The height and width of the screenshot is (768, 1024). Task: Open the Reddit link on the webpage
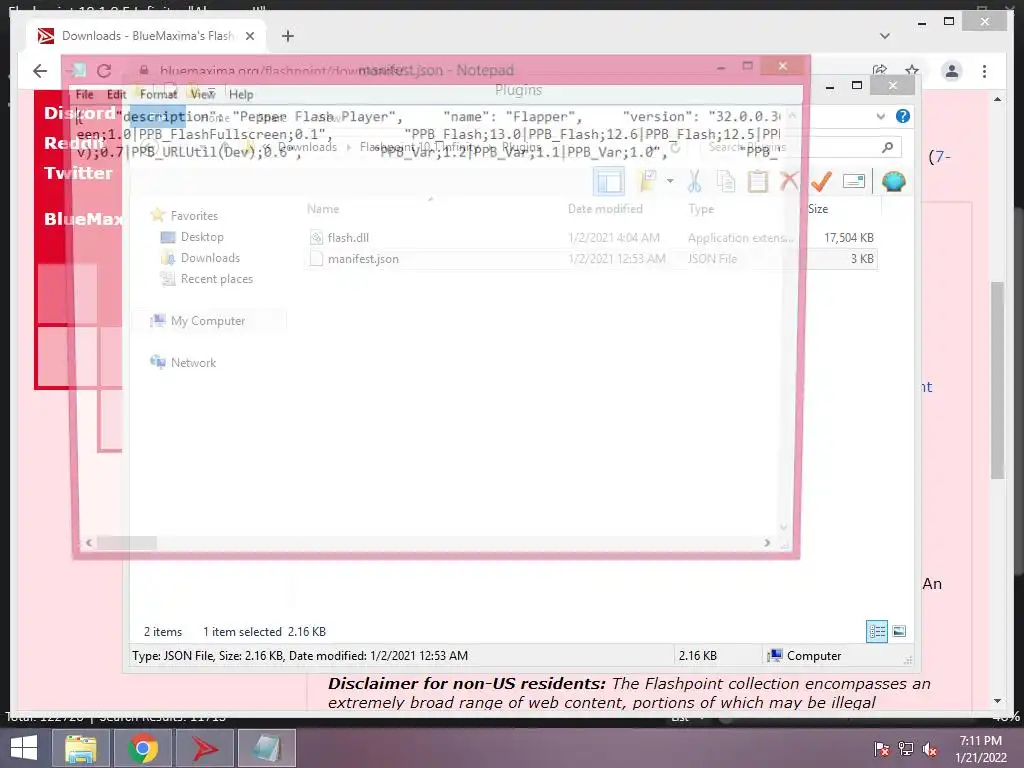tap(74, 143)
